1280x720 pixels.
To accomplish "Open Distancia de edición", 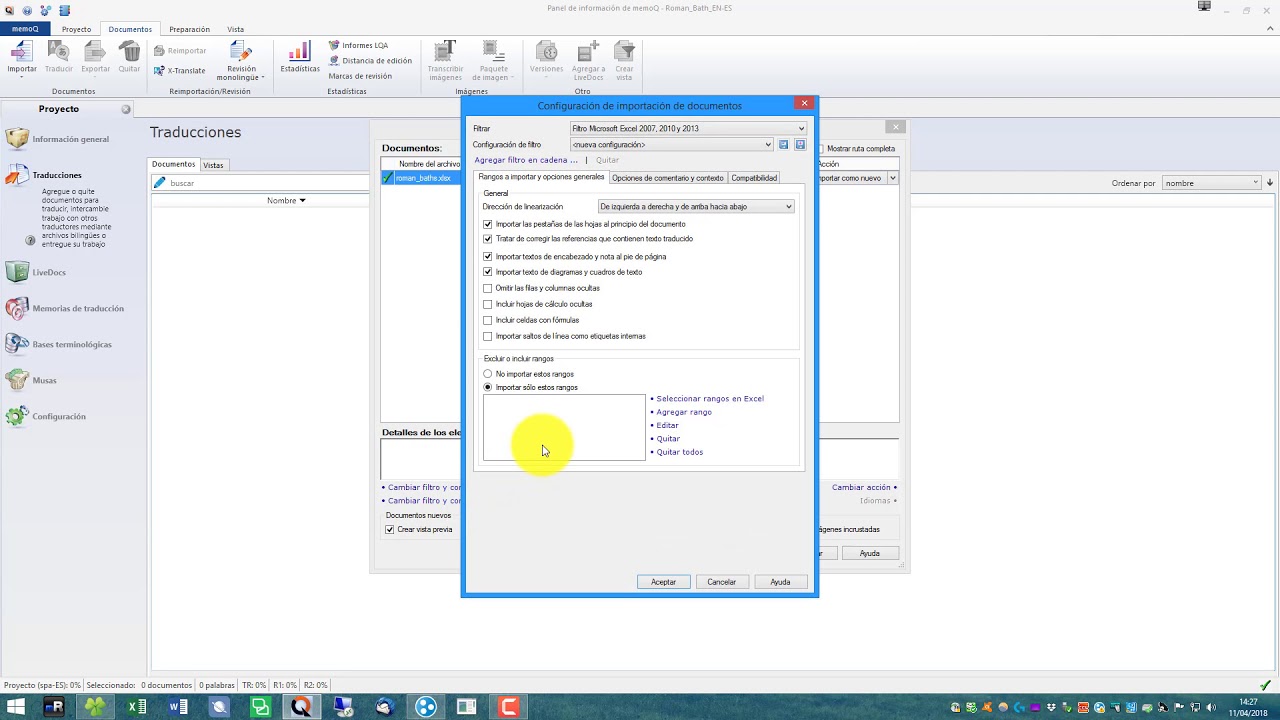I will pyautogui.click(x=370, y=61).
